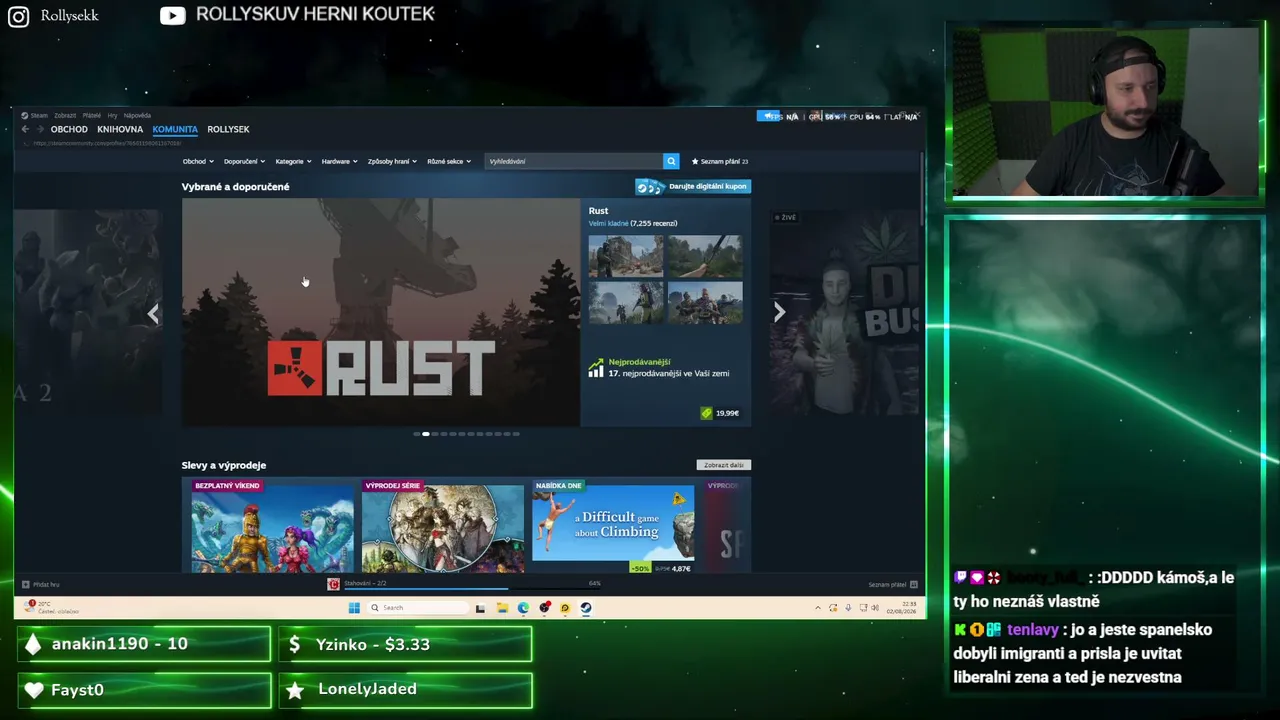Click the Zobrazit další button

(724, 465)
